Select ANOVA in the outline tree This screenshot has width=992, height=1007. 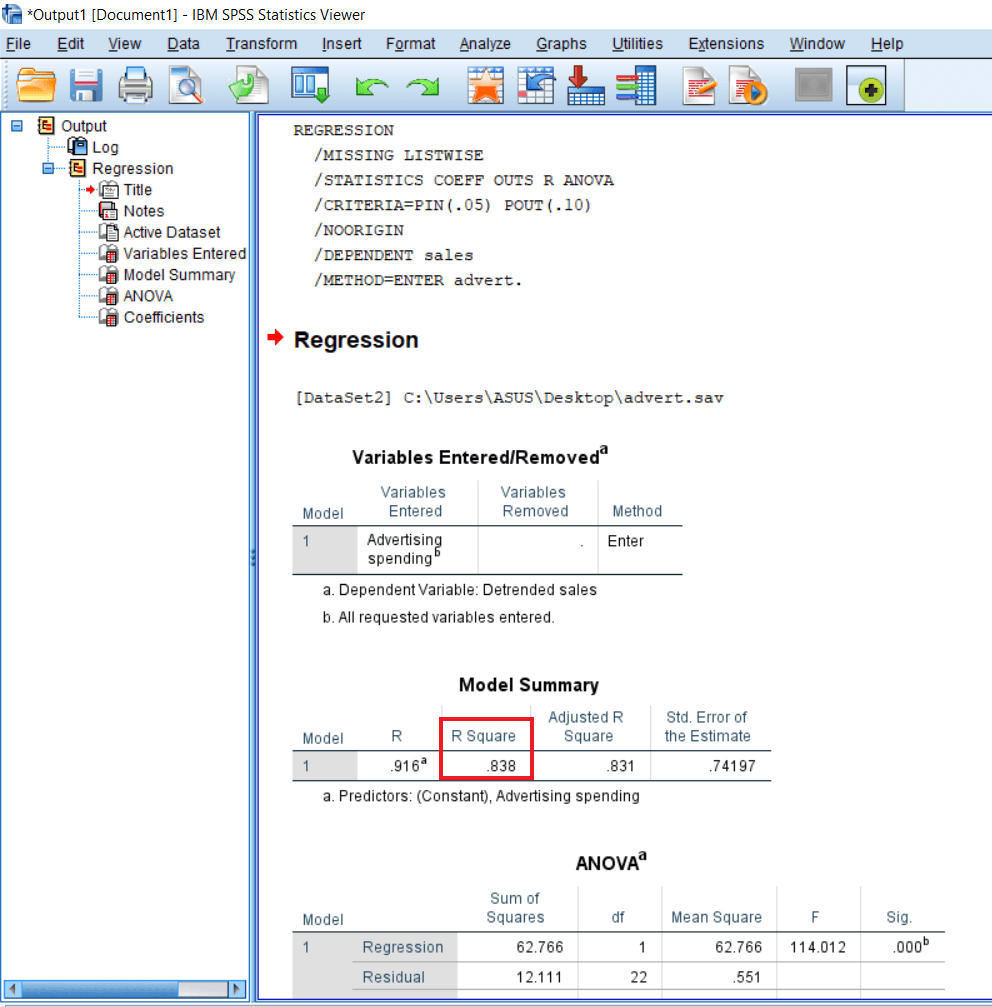tap(148, 296)
